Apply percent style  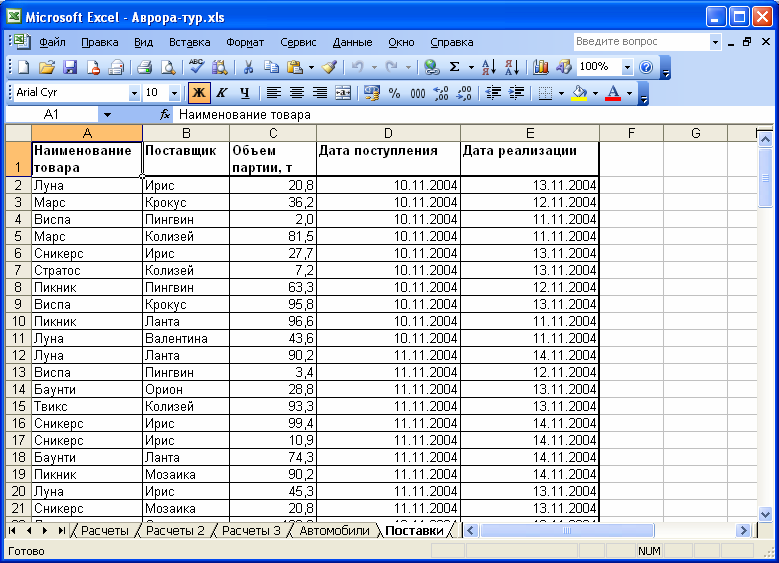(x=394, y=92)
